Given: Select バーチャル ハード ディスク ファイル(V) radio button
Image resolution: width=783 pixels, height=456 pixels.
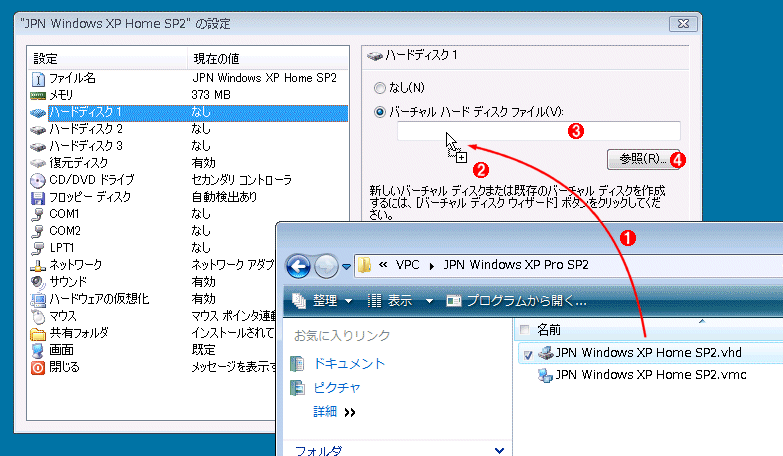Looking at the screenshot, I should pyautogui.click(x=380, y=112).
